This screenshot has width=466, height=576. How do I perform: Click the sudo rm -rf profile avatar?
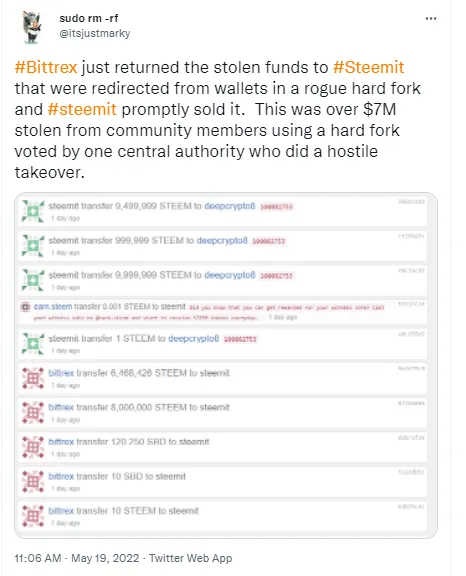(x=32, y=26)
